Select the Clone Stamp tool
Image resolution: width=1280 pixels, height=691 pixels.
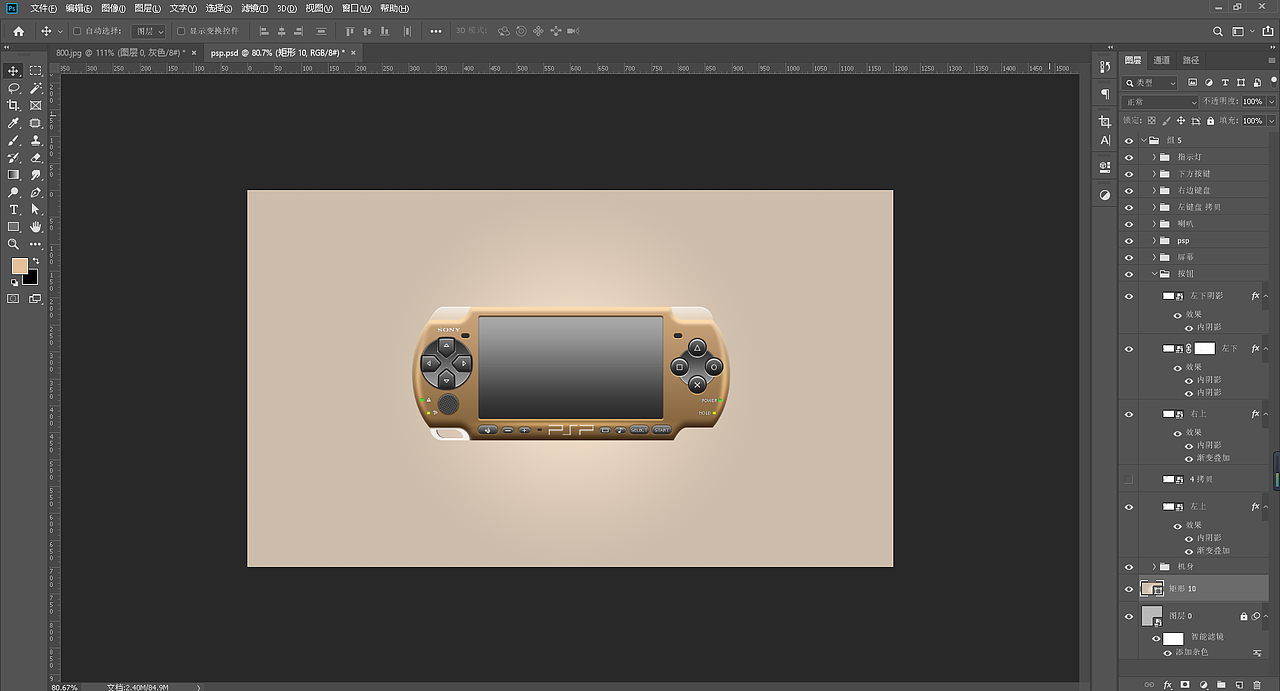(x=36, y=140)
